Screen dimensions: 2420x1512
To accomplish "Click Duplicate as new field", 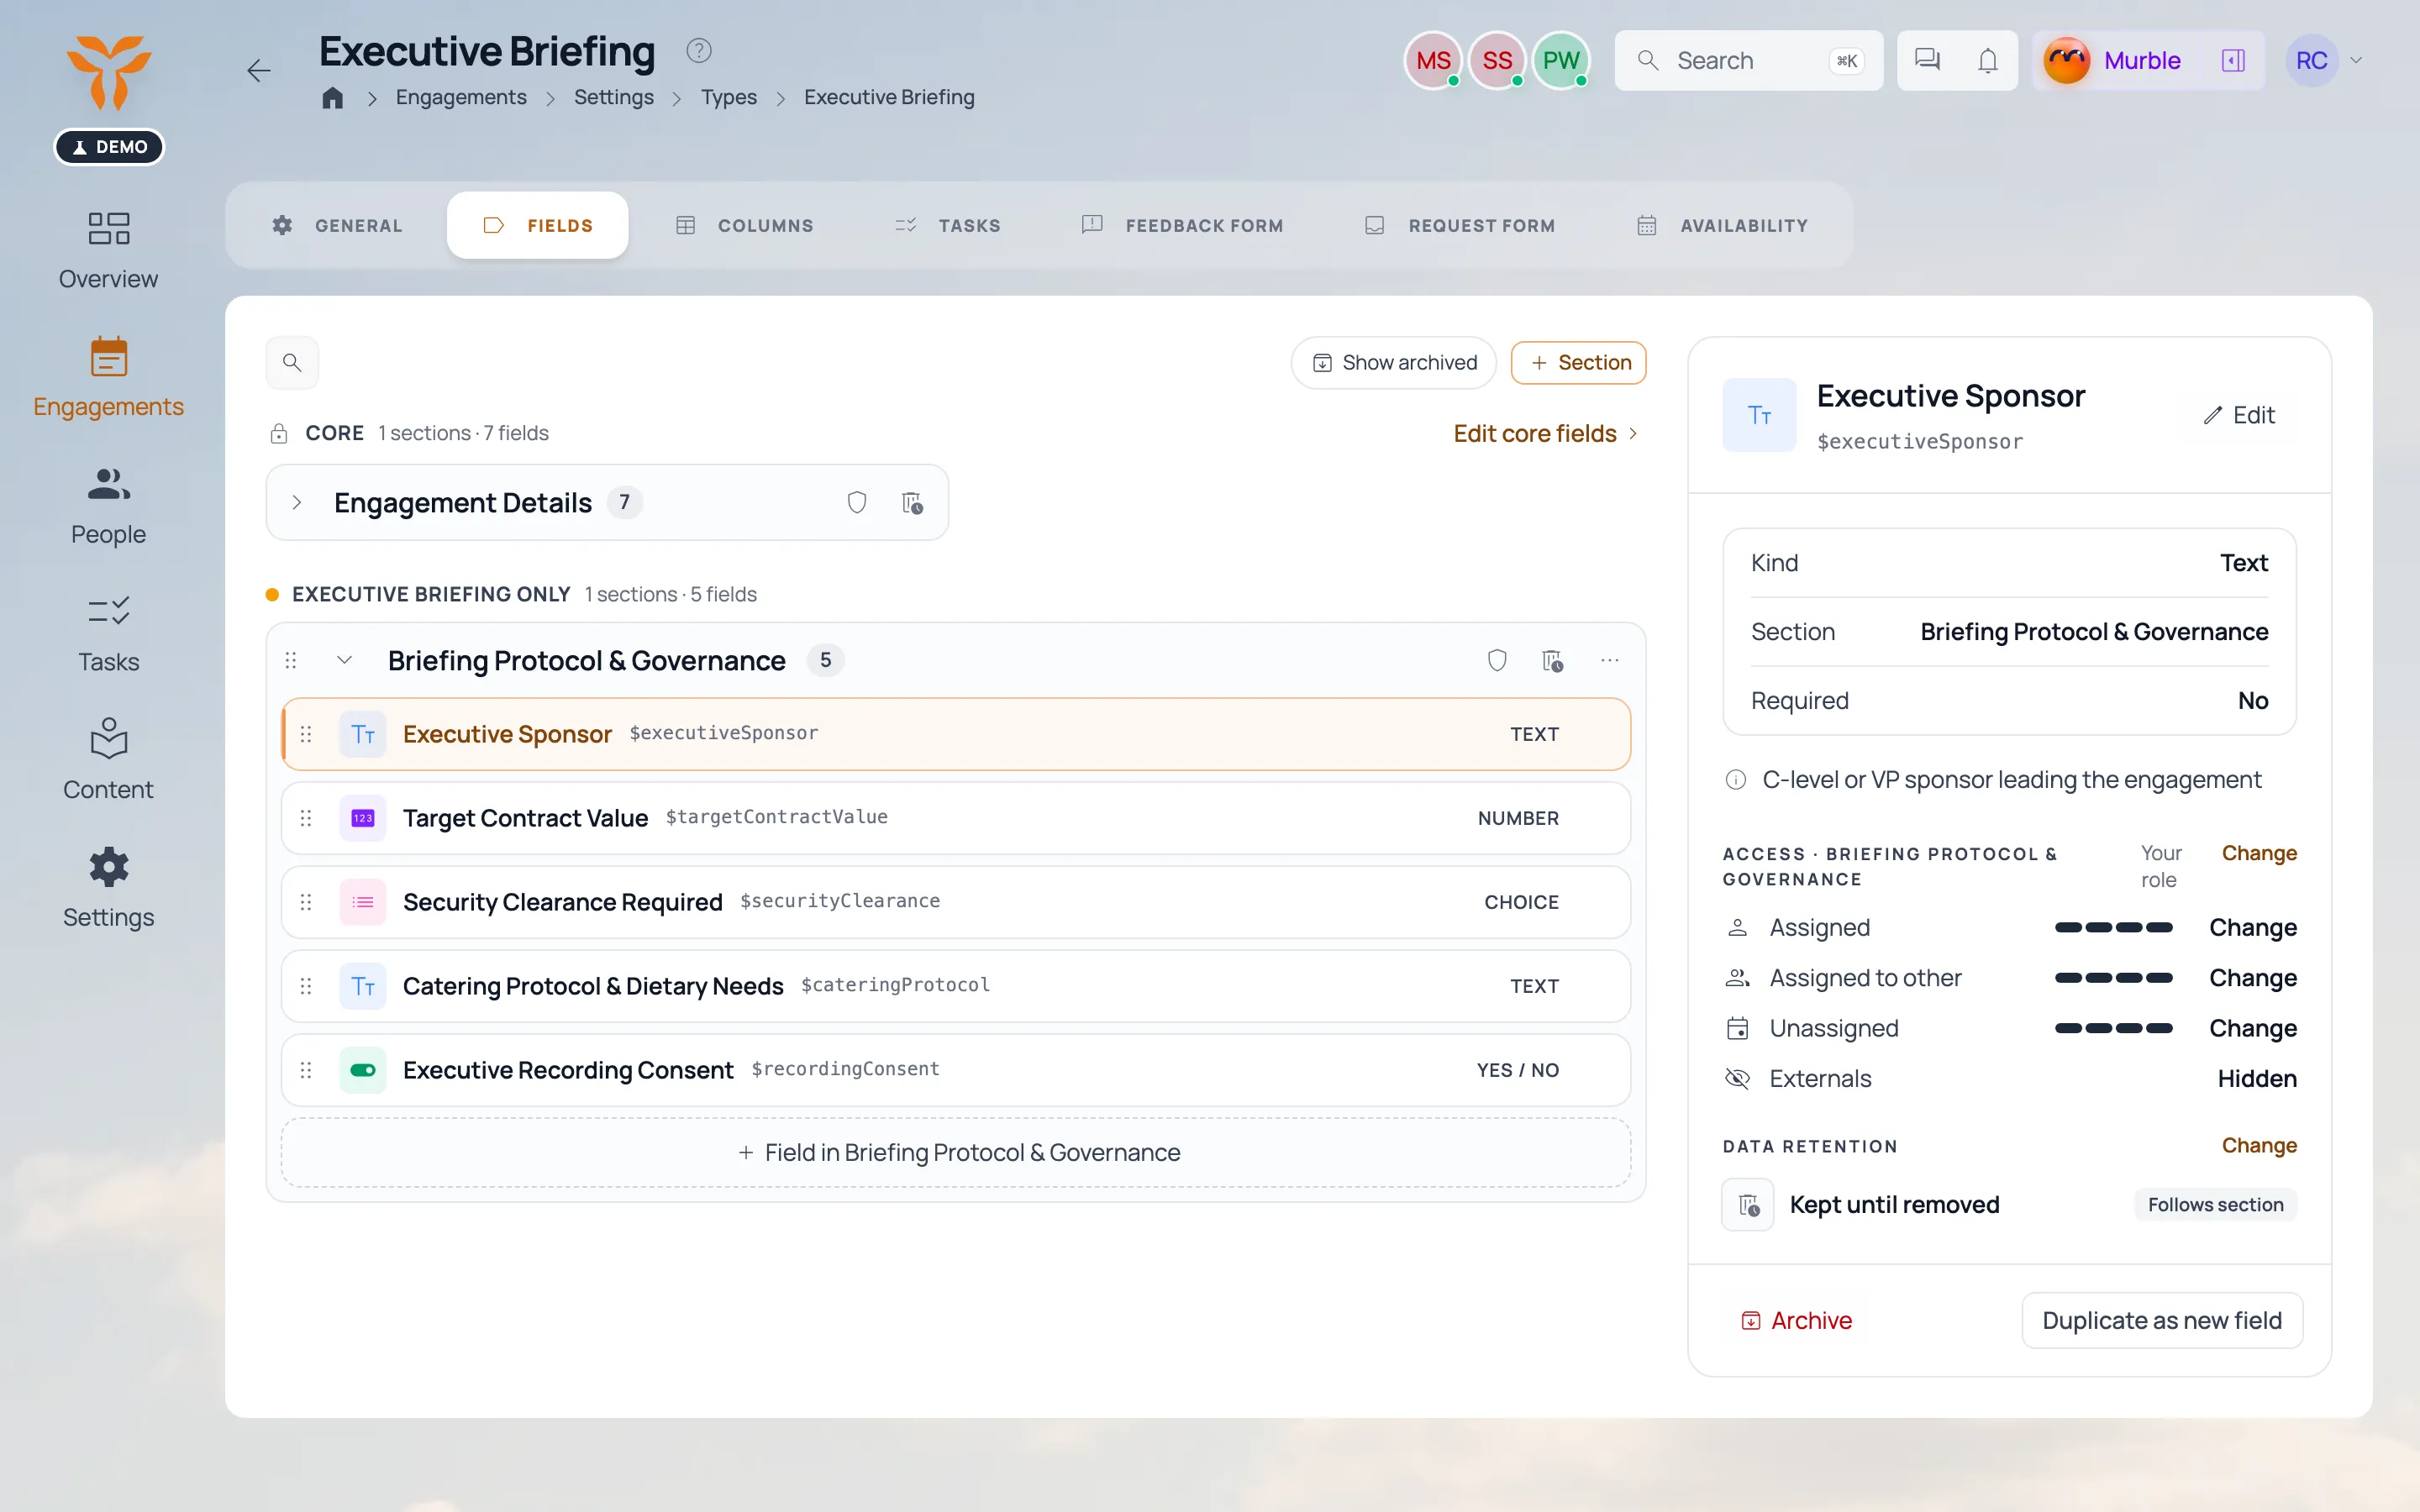I will [x=2162, y=1320].
